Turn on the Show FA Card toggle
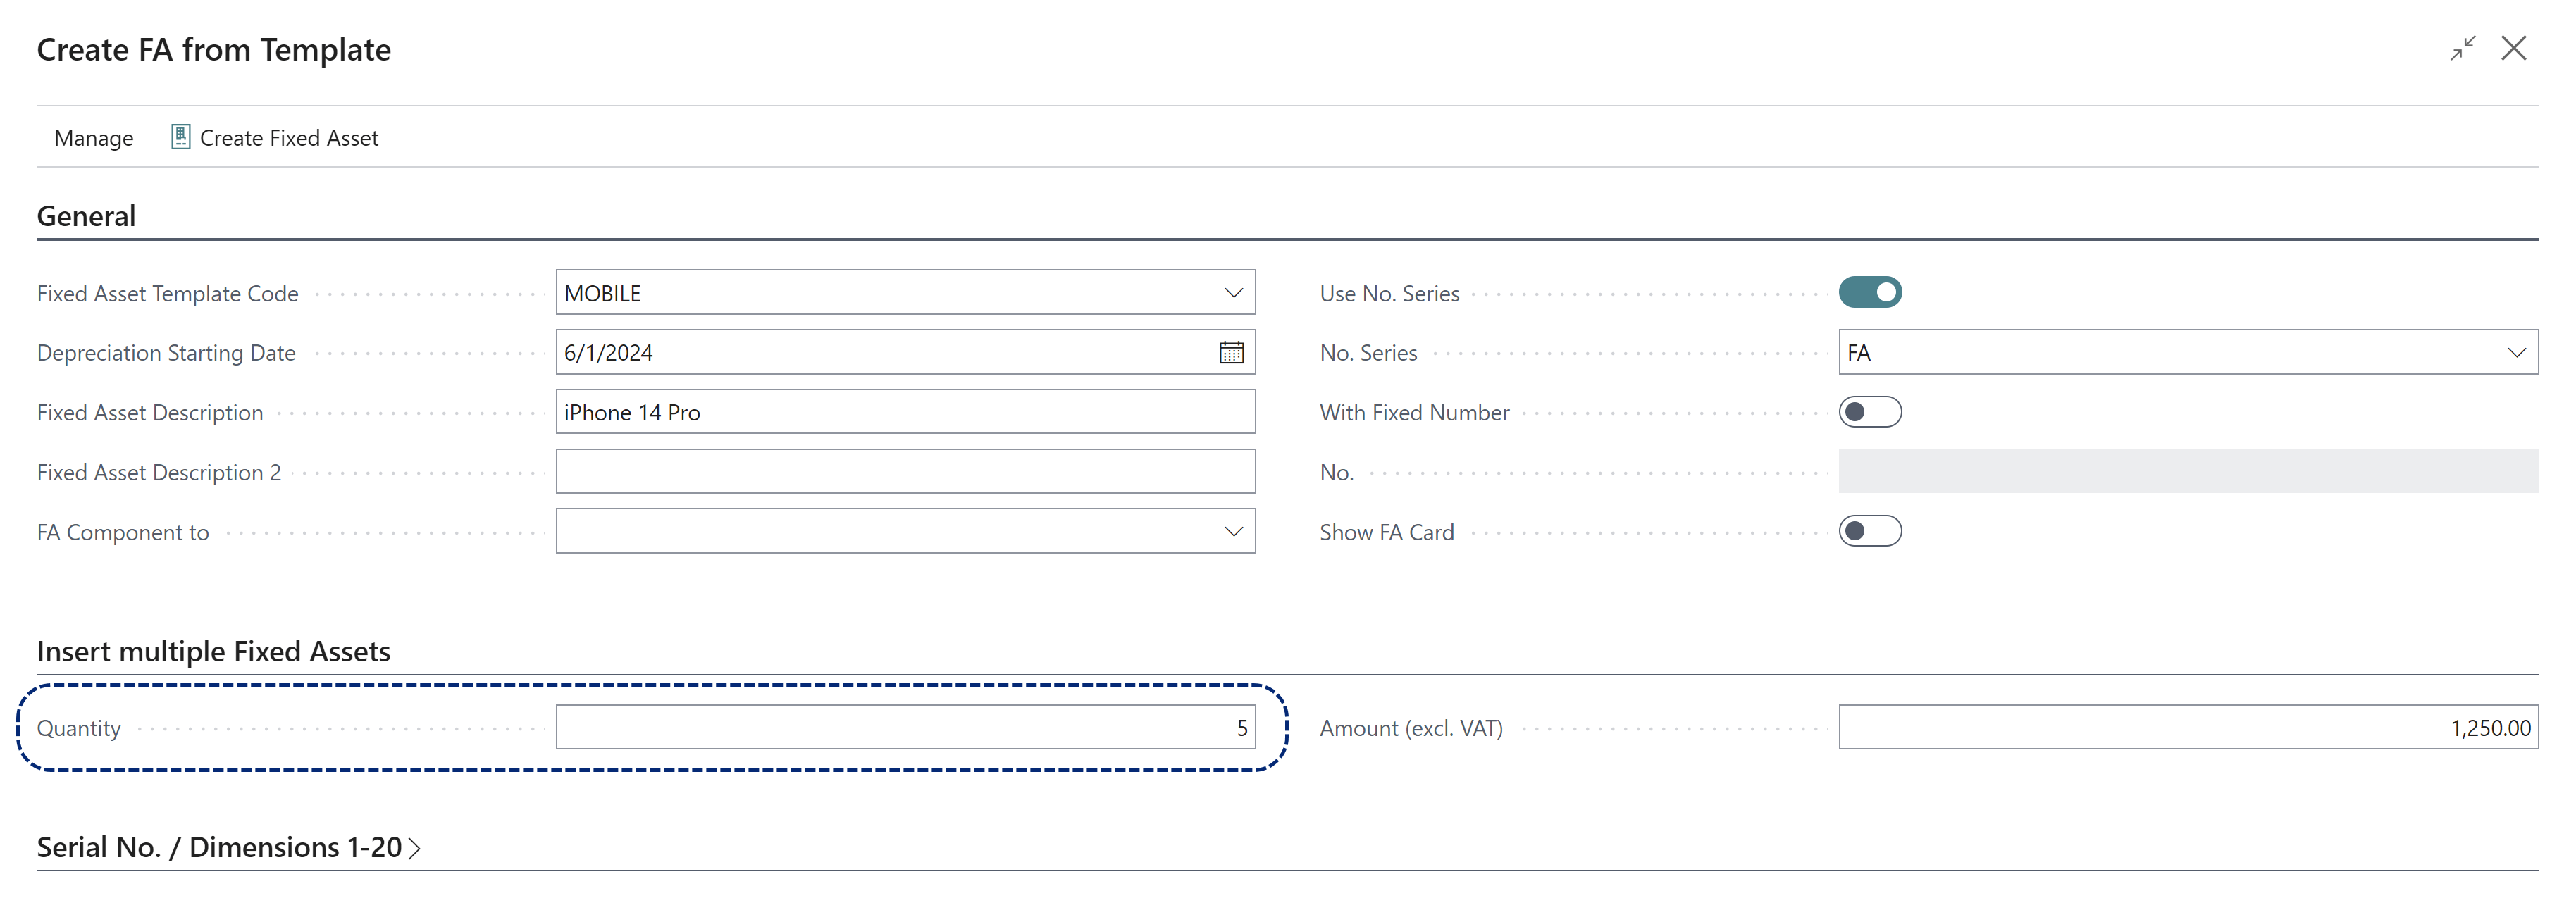Screen dimensions: 2576x910 (1870, 531)
